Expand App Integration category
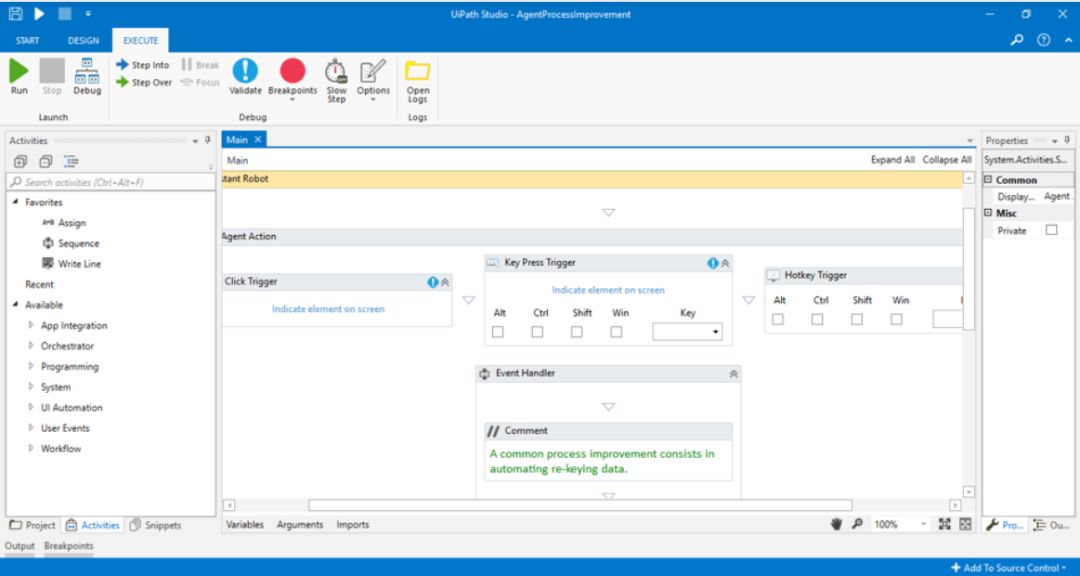This screenshot has height=576, width=1080. 31,325
